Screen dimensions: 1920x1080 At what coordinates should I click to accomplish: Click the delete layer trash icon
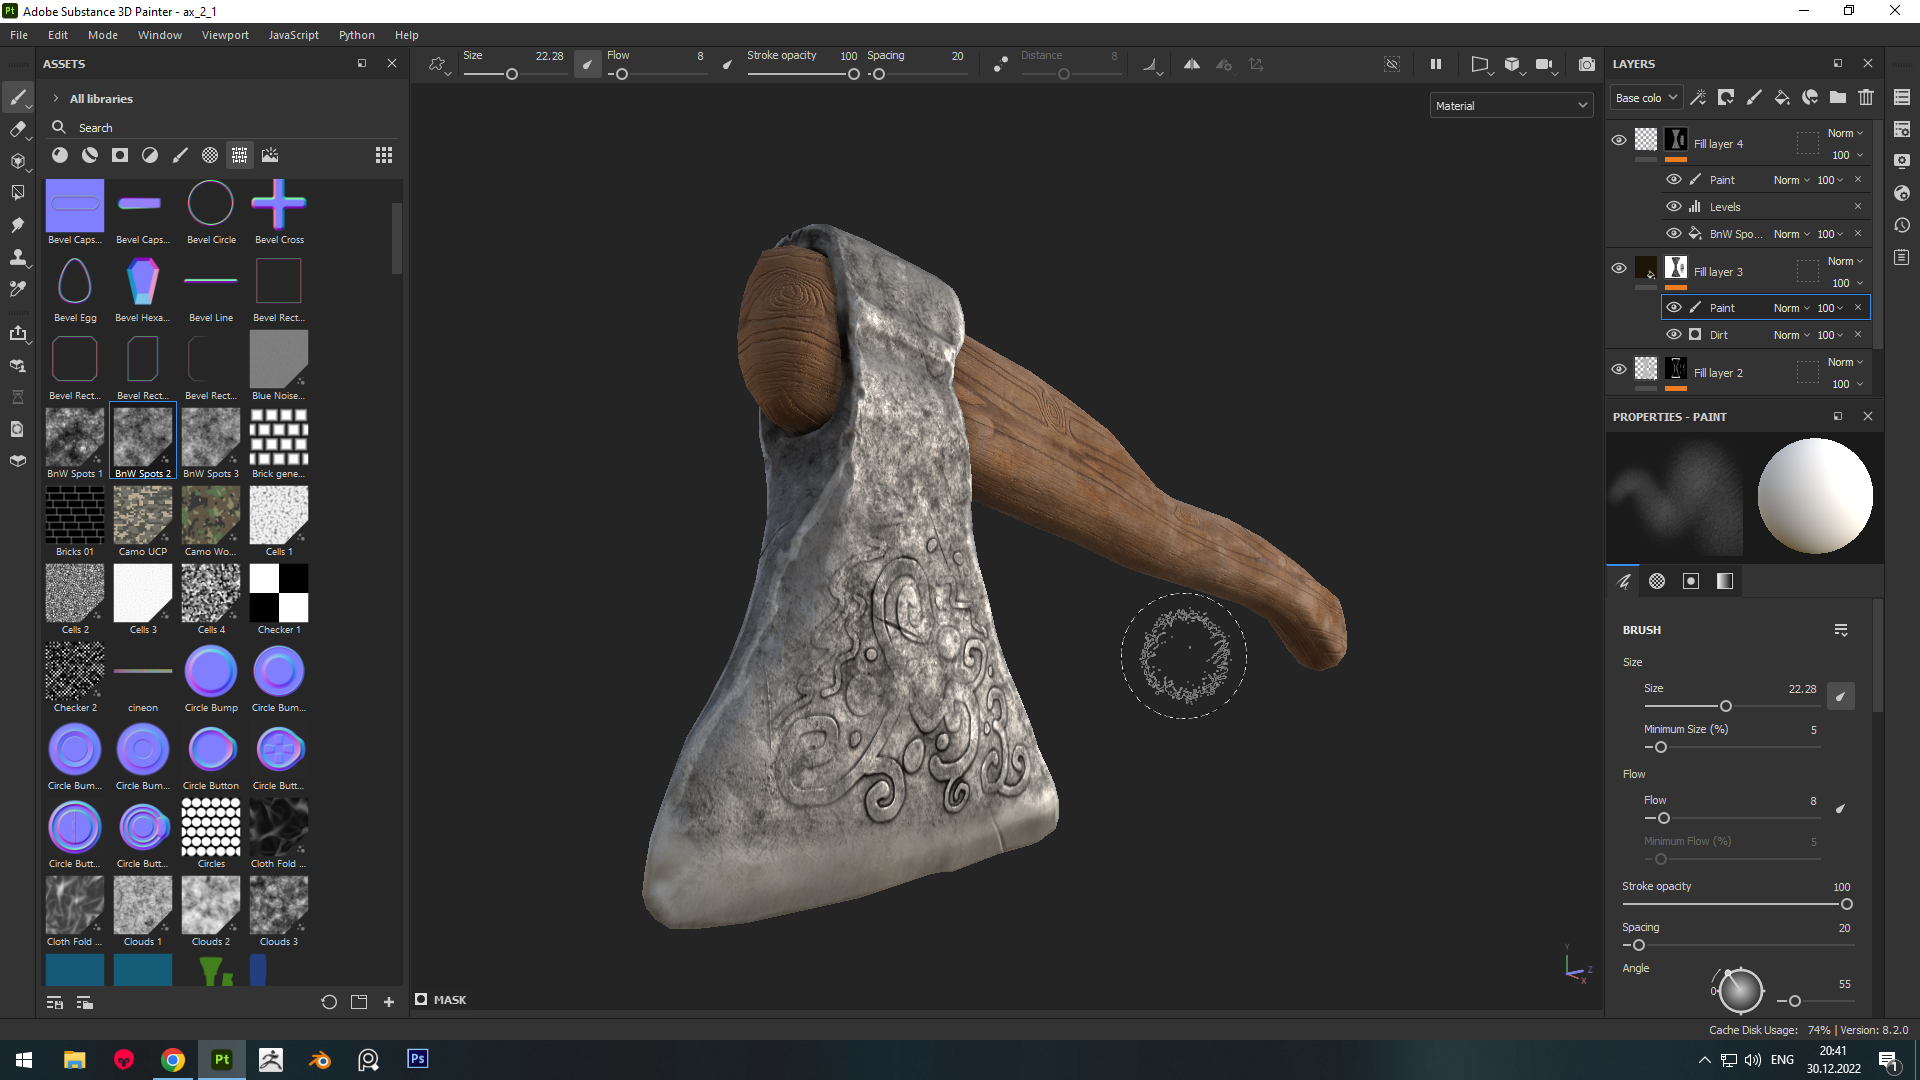pyautogui.click(x=1866, y=97)
